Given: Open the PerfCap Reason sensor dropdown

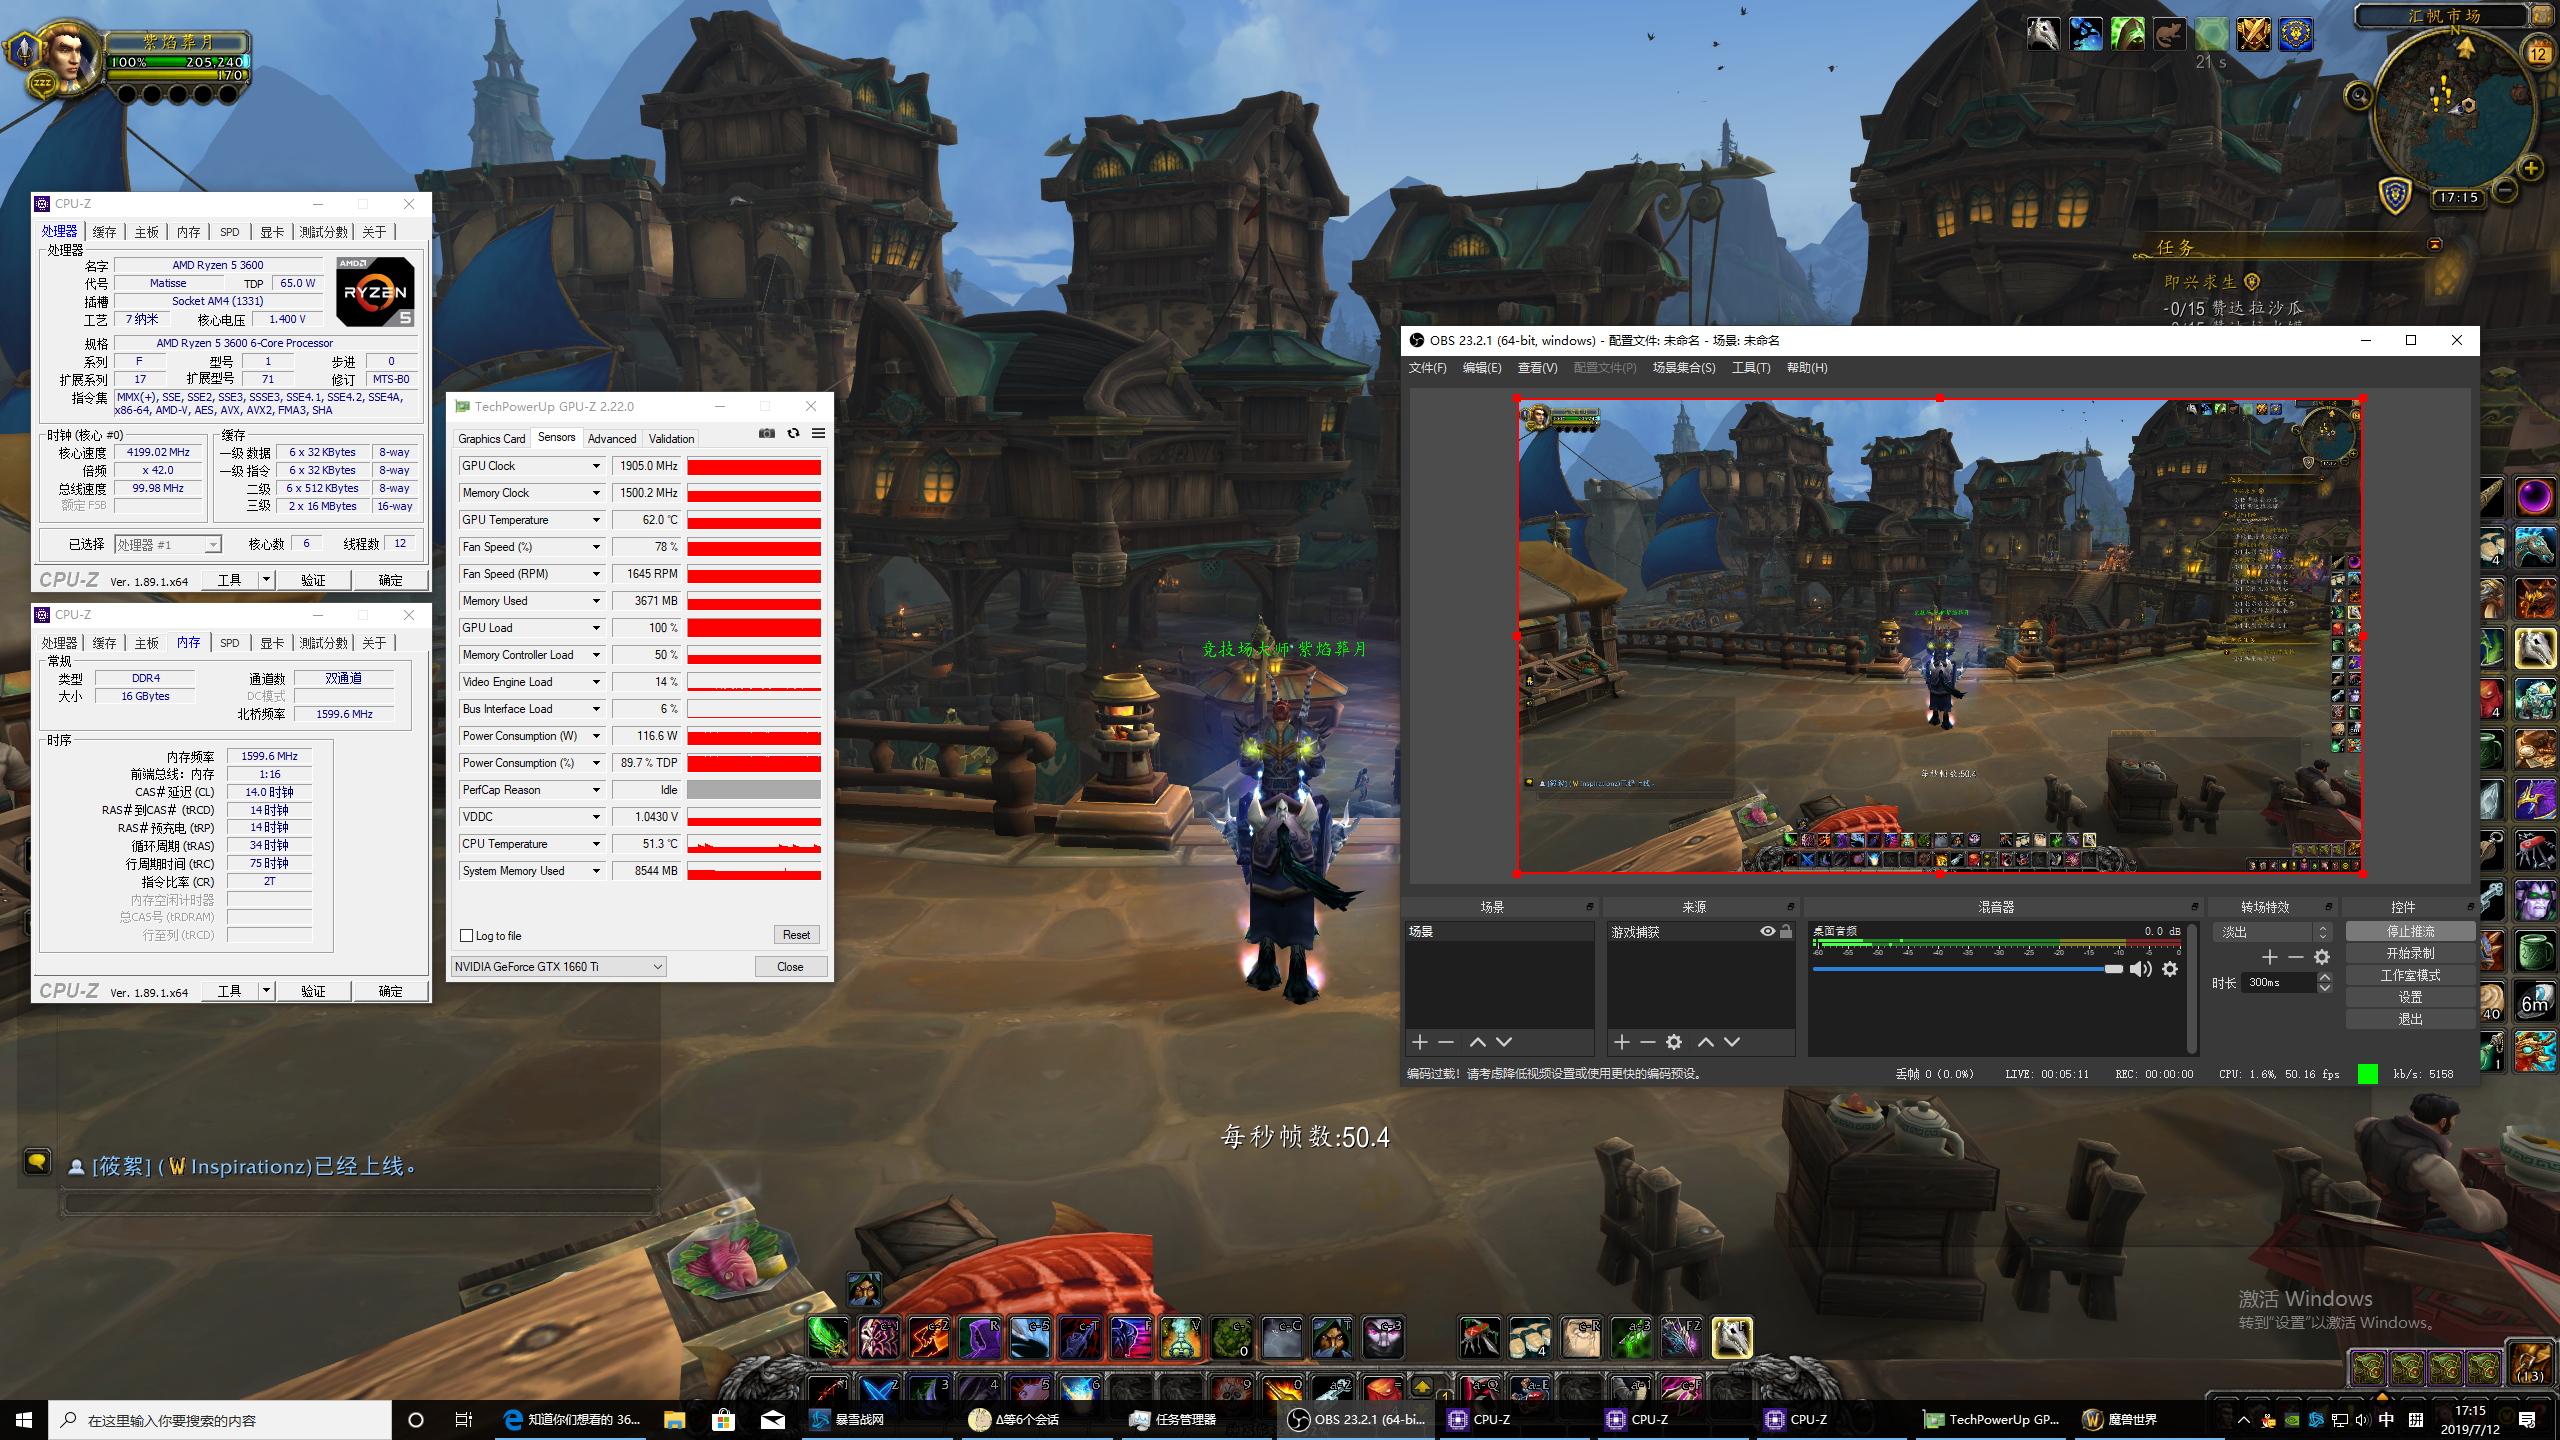Looking at the screenshot, I should click(596, 790).
